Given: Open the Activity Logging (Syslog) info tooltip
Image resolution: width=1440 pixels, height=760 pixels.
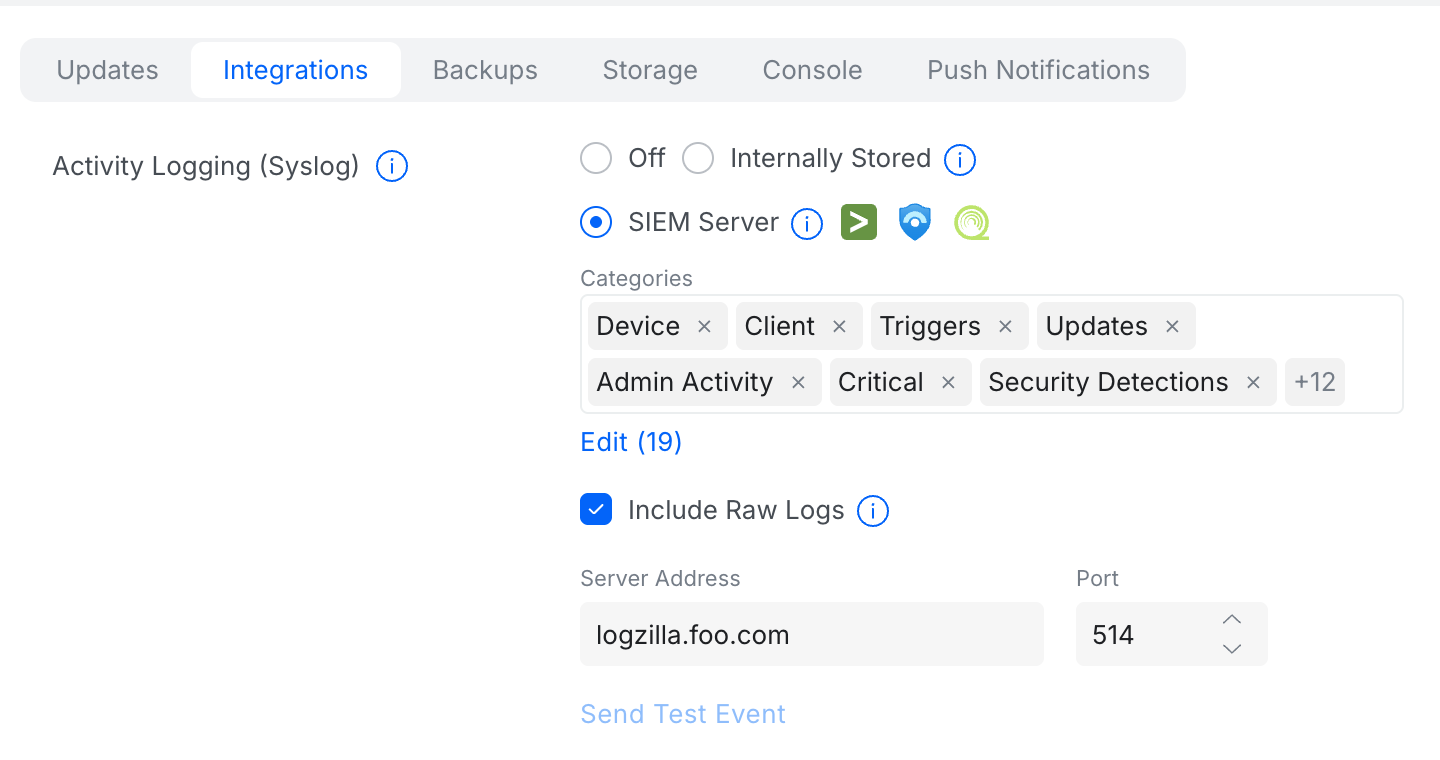Looking at the screenshot, I should point(391,166).
